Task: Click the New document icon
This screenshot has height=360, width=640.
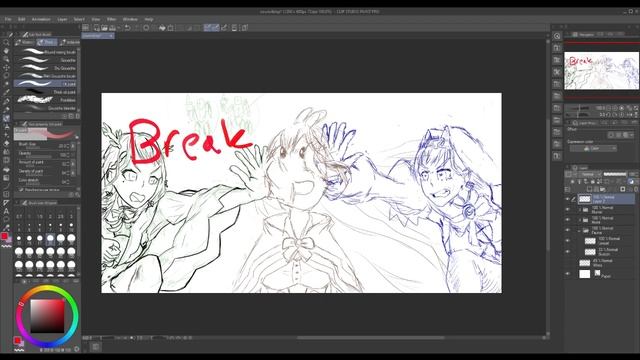Action: [97, 28]
